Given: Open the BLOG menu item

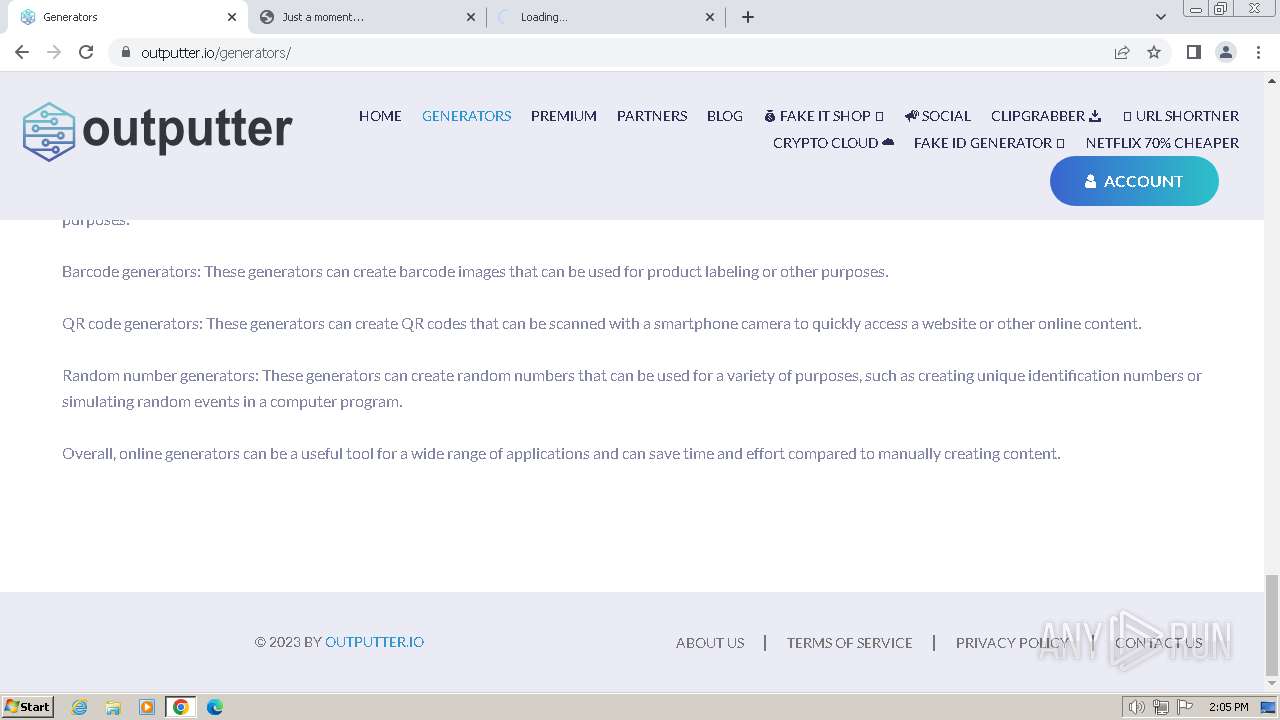Looking at the screenshot, I should pos(725,116).
